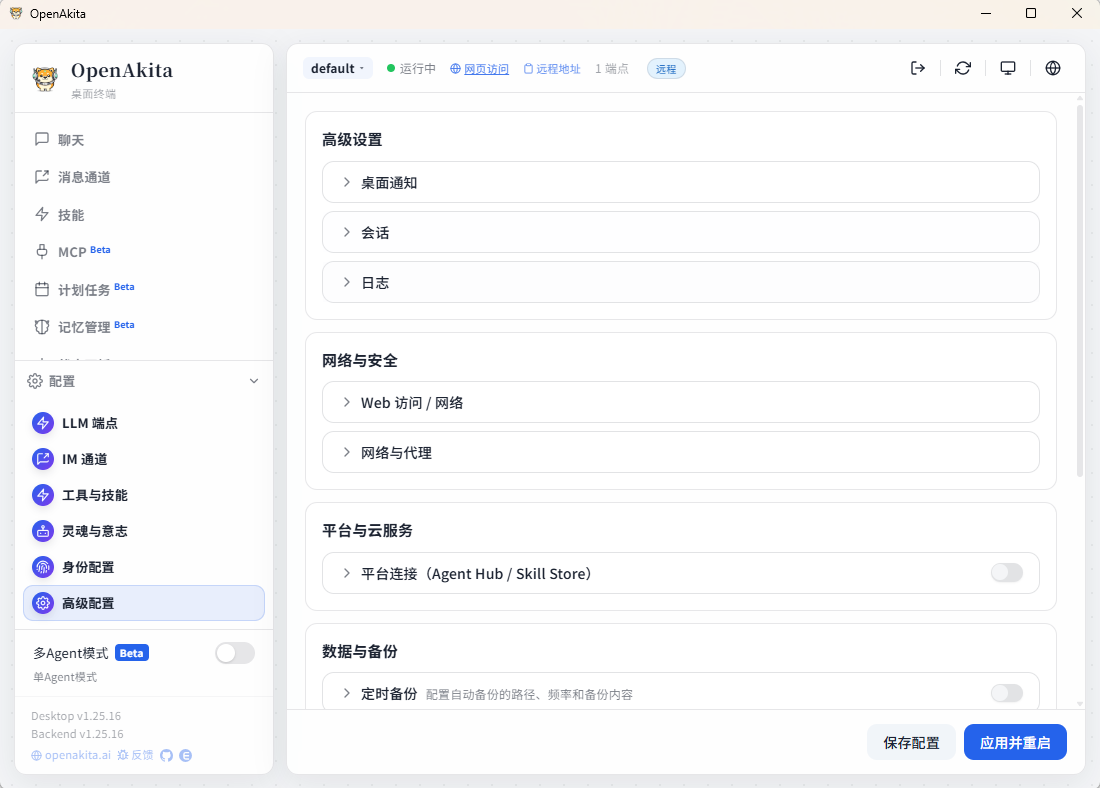Select LLM 端点 label in the sidebar
1100x788 pixels.
pyautogui.click(x=90, y=423)
